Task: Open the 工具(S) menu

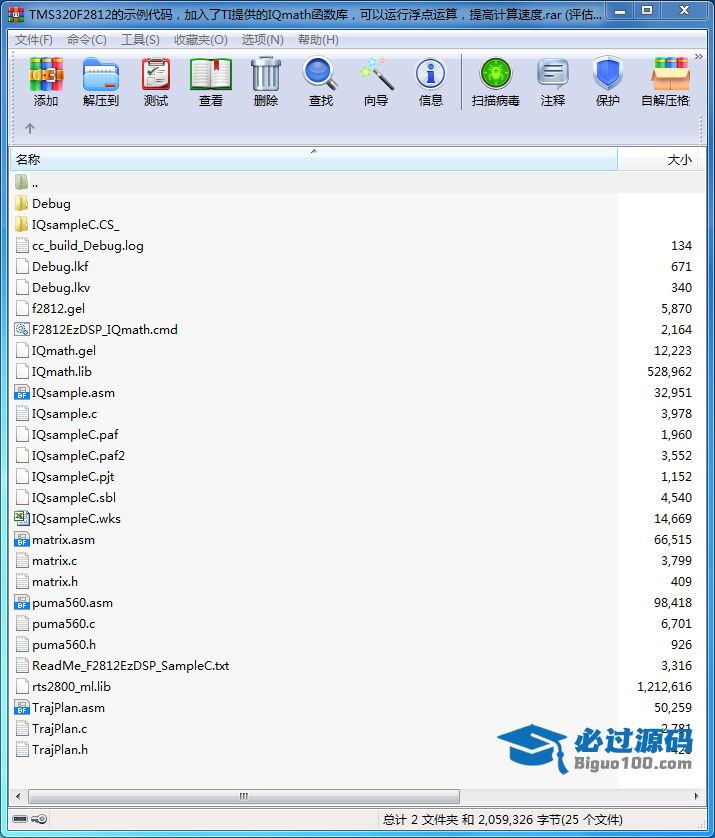Action: (x=140, y=40)
